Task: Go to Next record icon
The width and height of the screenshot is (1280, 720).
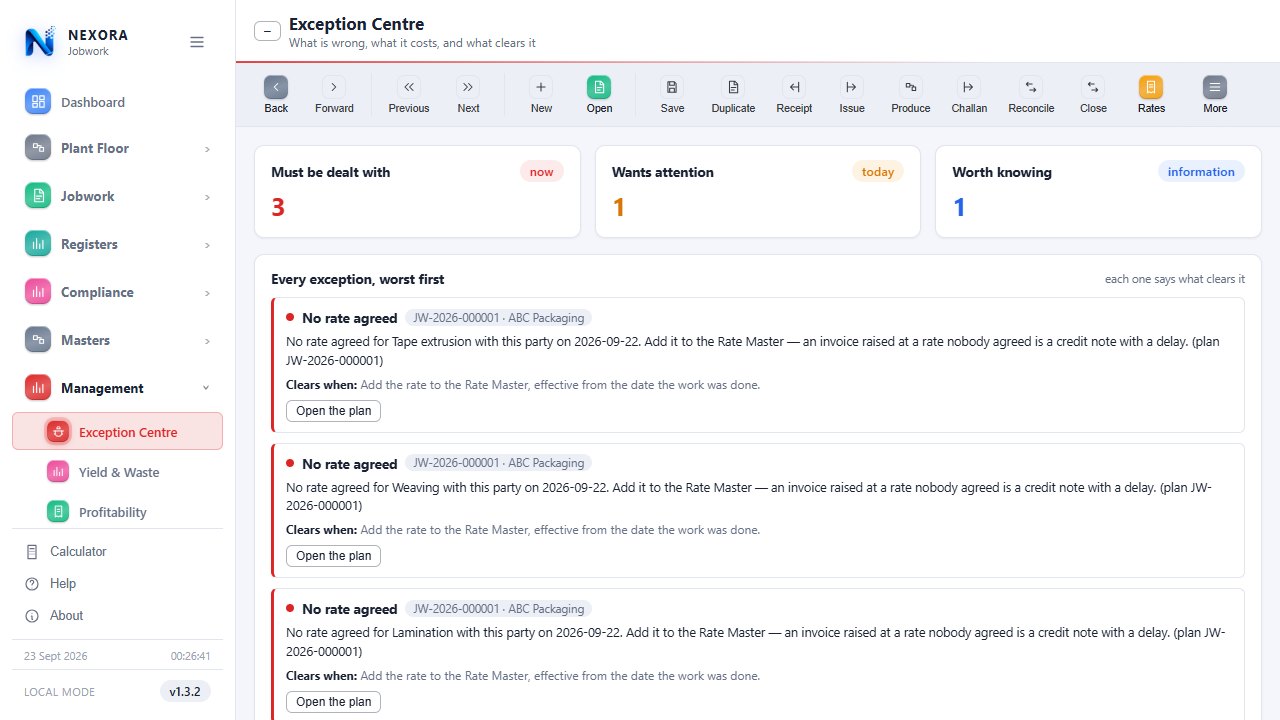Action: [468, 87]
